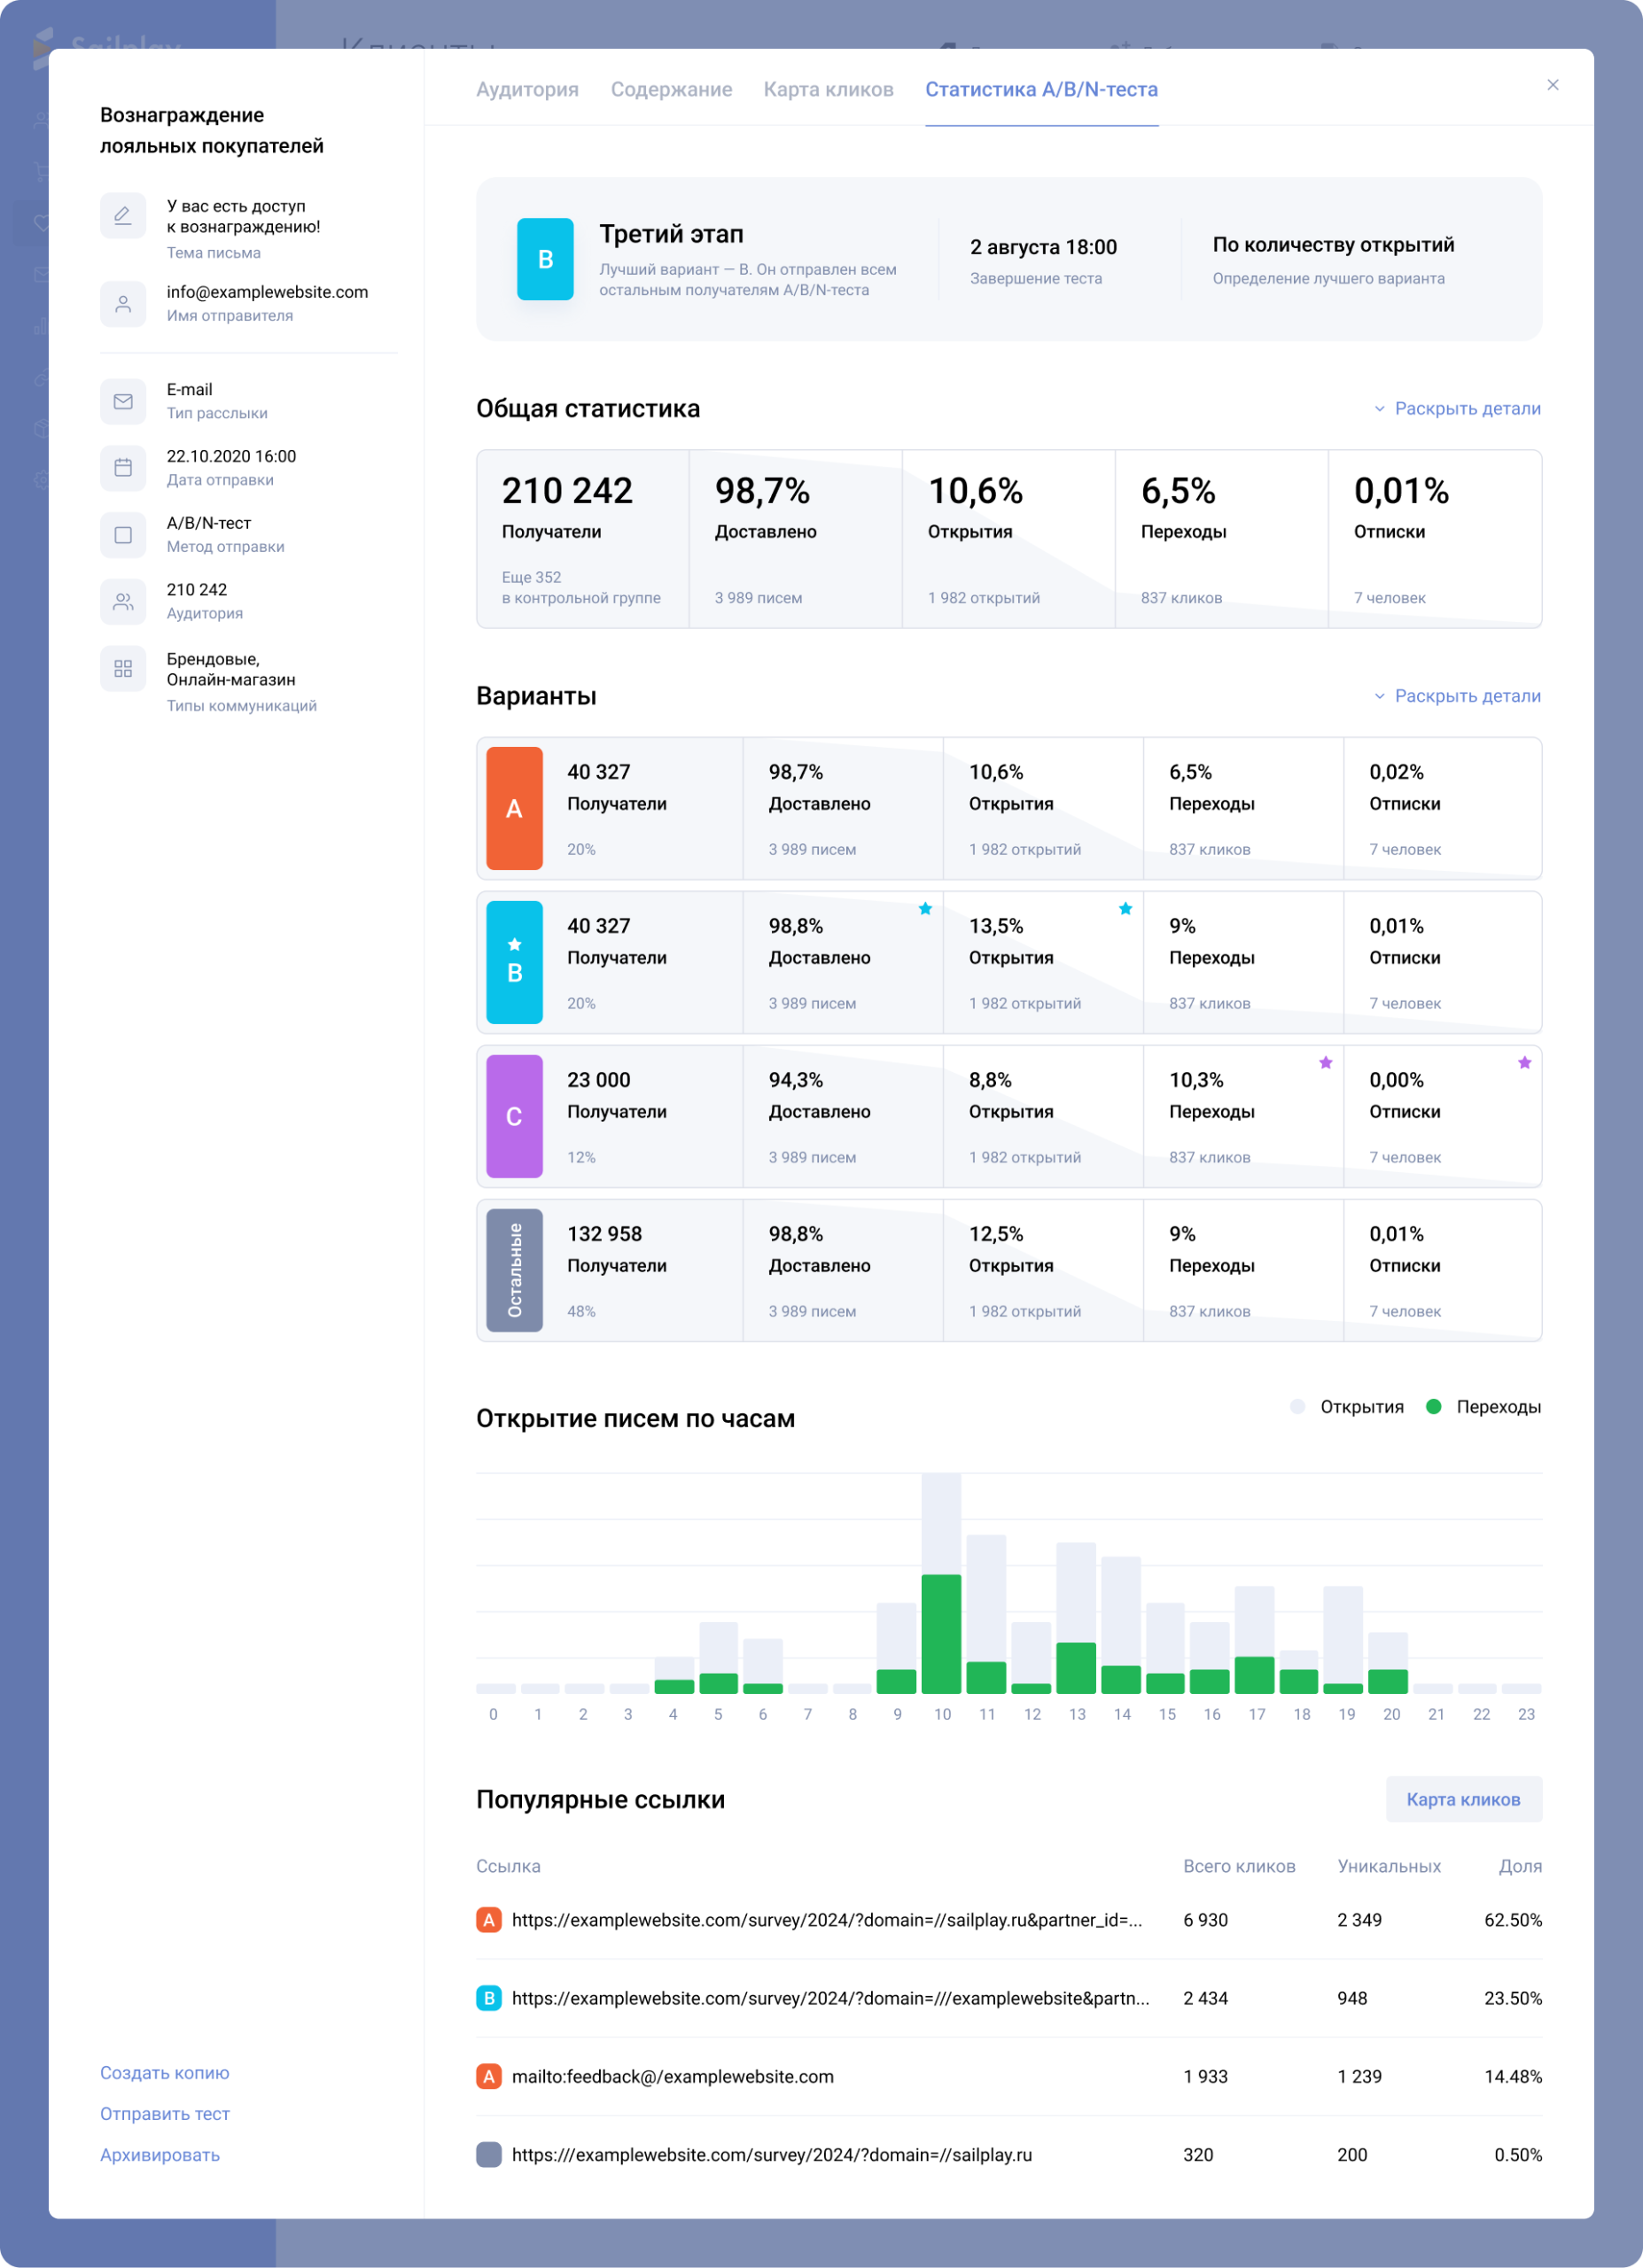The image size is (1643, 2268).
Task: Click the sender person icon
Action: pos(123,304)
